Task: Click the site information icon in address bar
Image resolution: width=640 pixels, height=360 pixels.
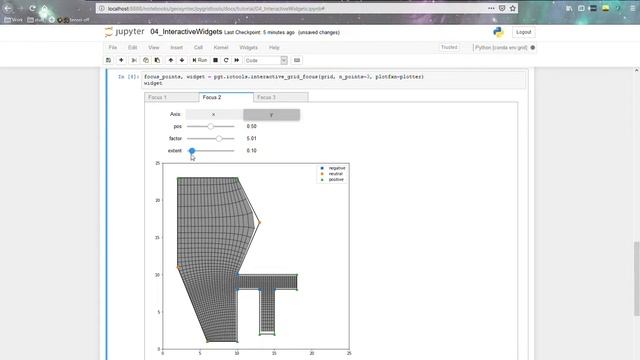Action: pyautogui.click(x=102, y=8)
